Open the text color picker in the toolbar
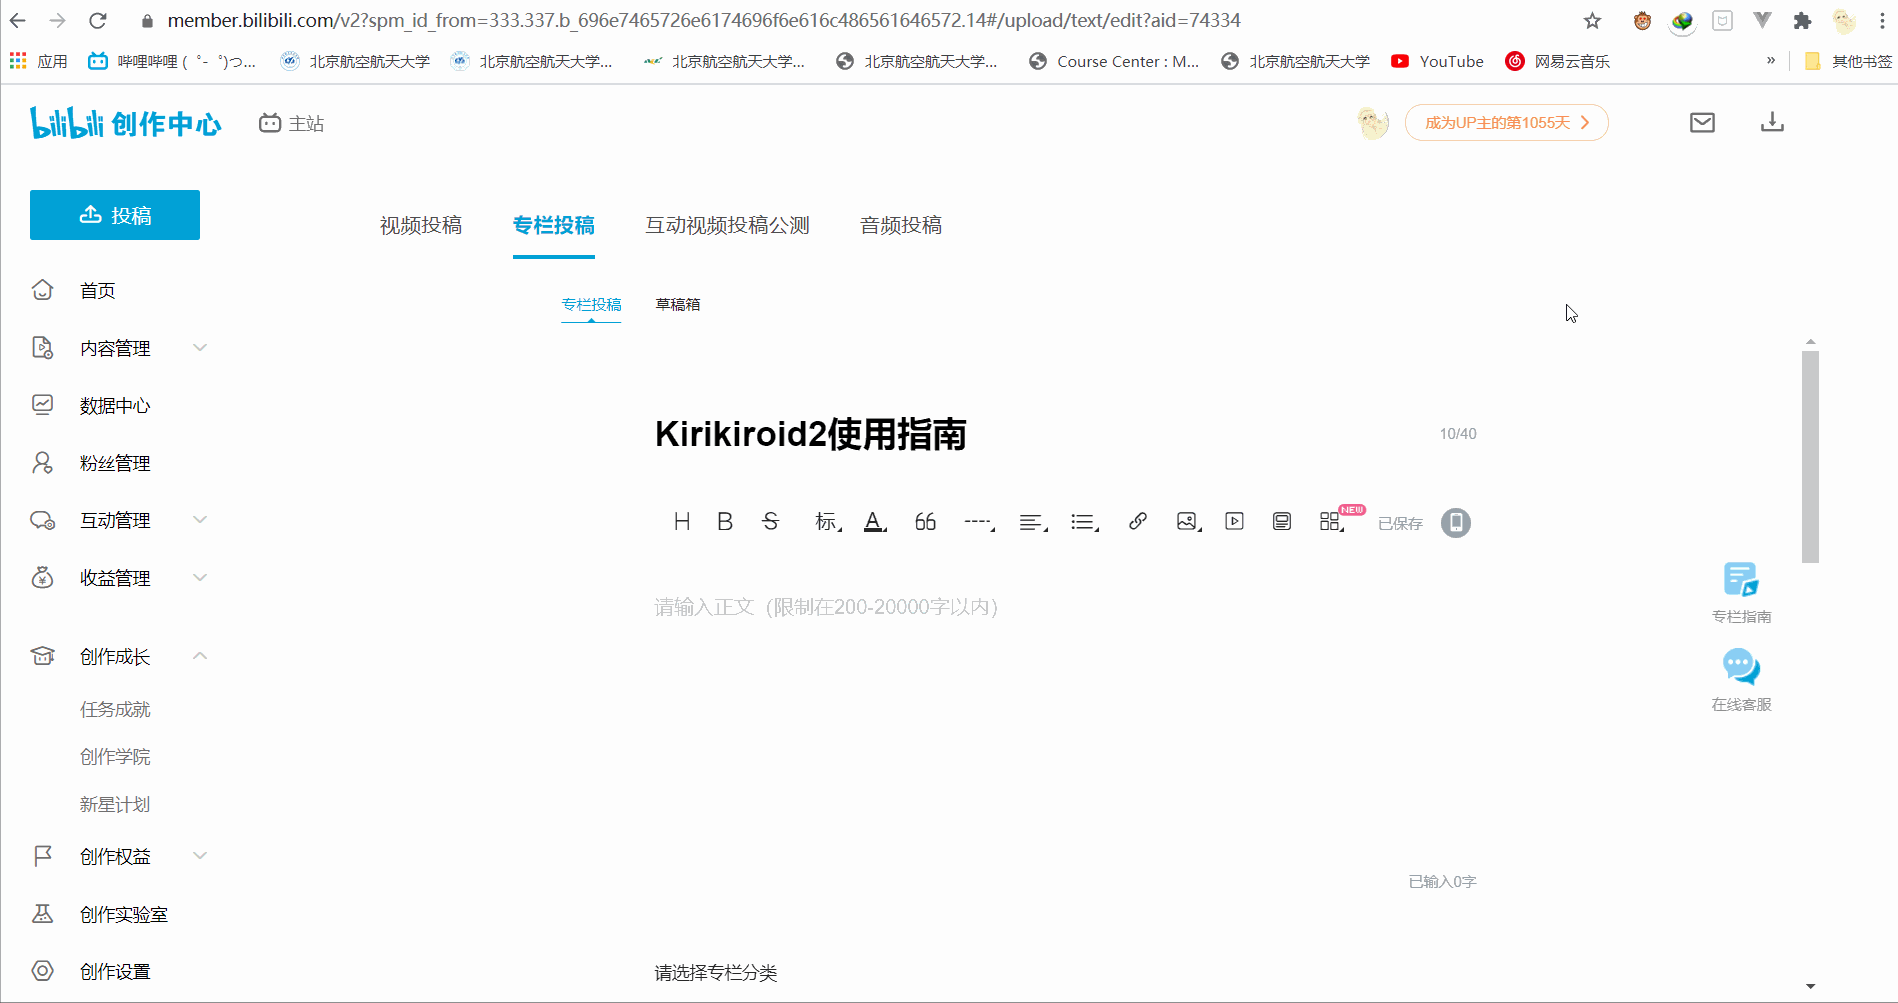Image resolution: width=1898 pixels, height=1003 pixels. tap(875, 521)
